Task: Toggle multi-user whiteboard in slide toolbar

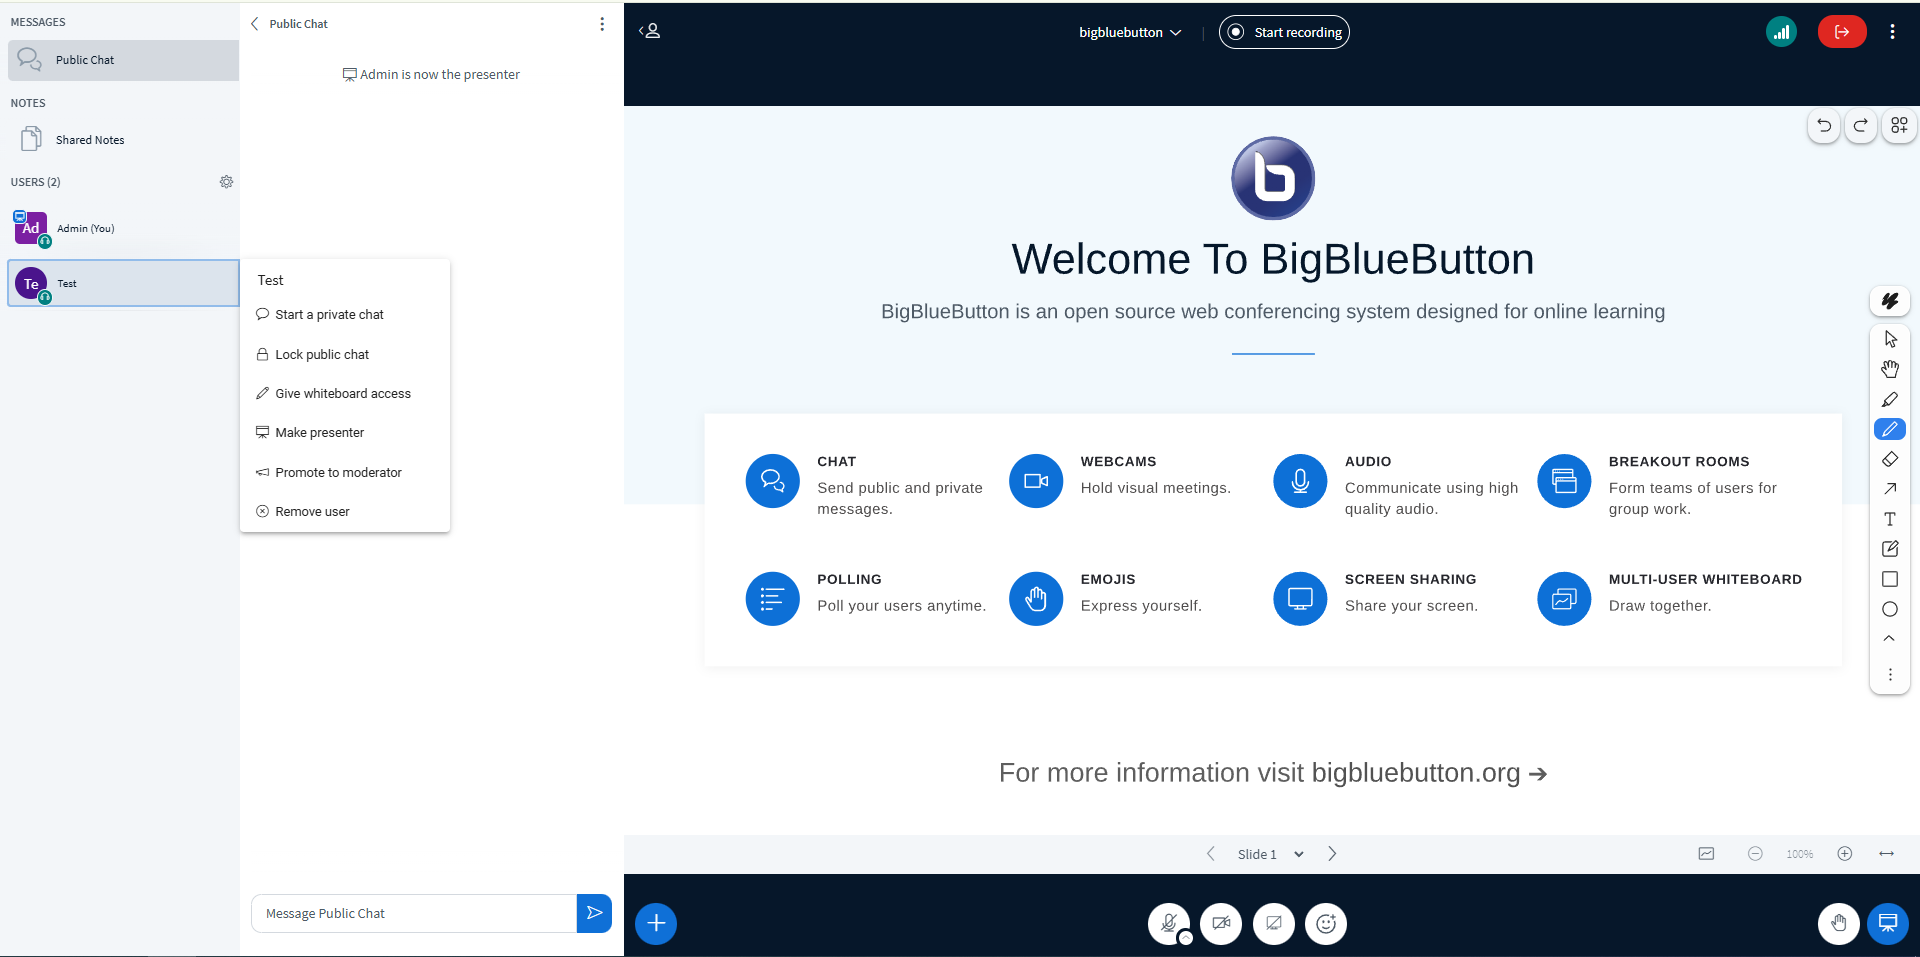Action: (1706, 854)
